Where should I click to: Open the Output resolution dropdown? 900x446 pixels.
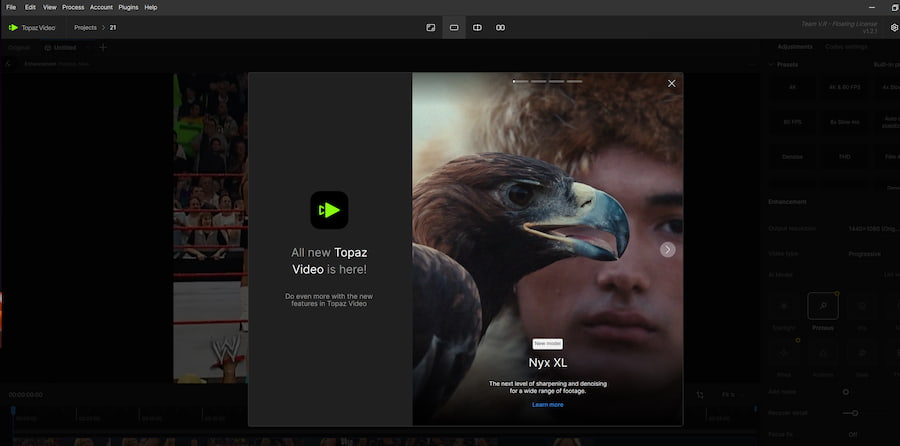pyautogui.click(x=860, y=228)
